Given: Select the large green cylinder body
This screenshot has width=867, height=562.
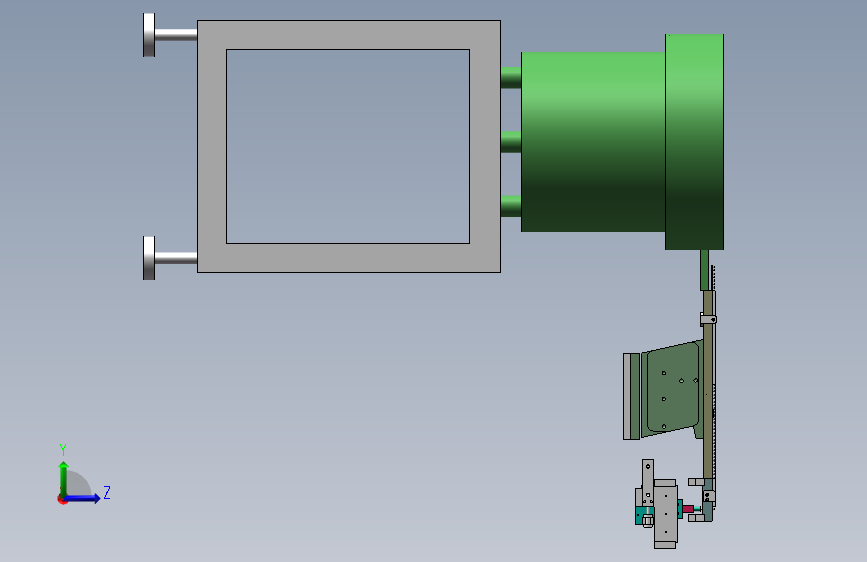Looking at the screenshot, I should point(593,142).
